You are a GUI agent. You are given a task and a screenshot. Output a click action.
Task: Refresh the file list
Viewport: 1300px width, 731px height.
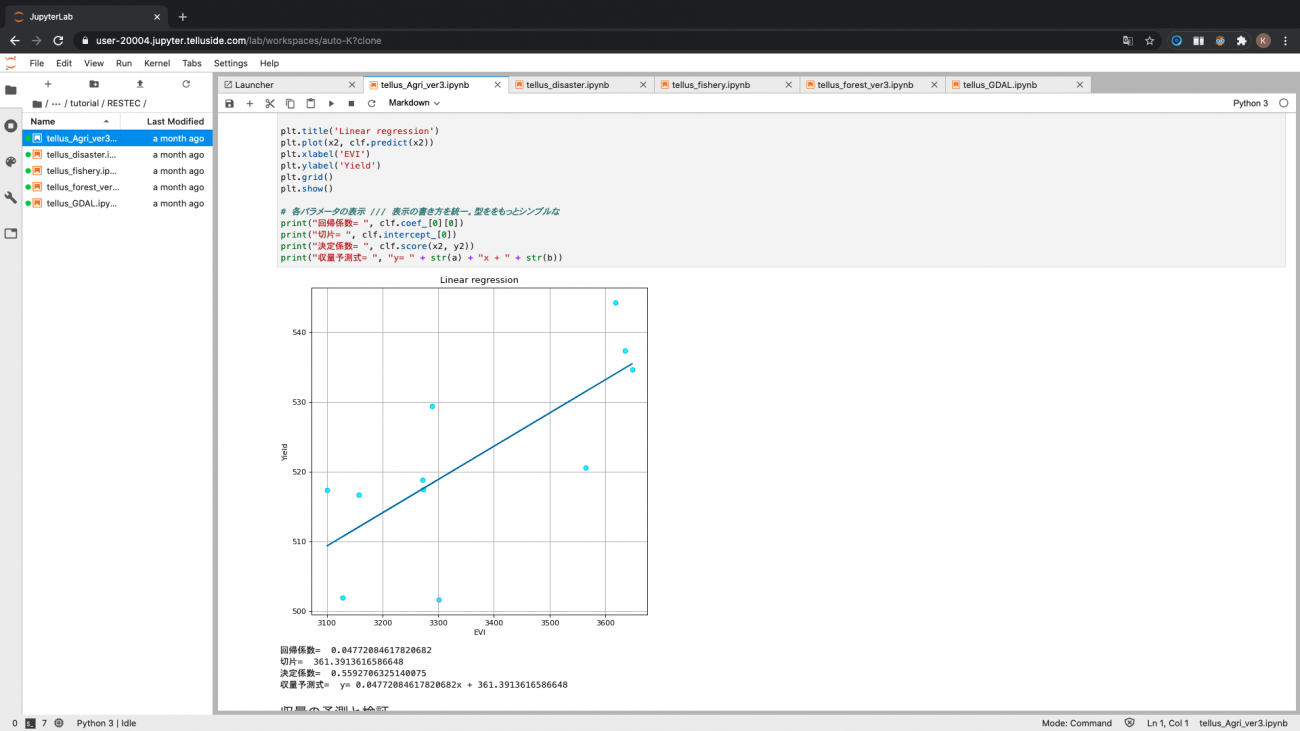pyautogui.click(x=186, y=84)
